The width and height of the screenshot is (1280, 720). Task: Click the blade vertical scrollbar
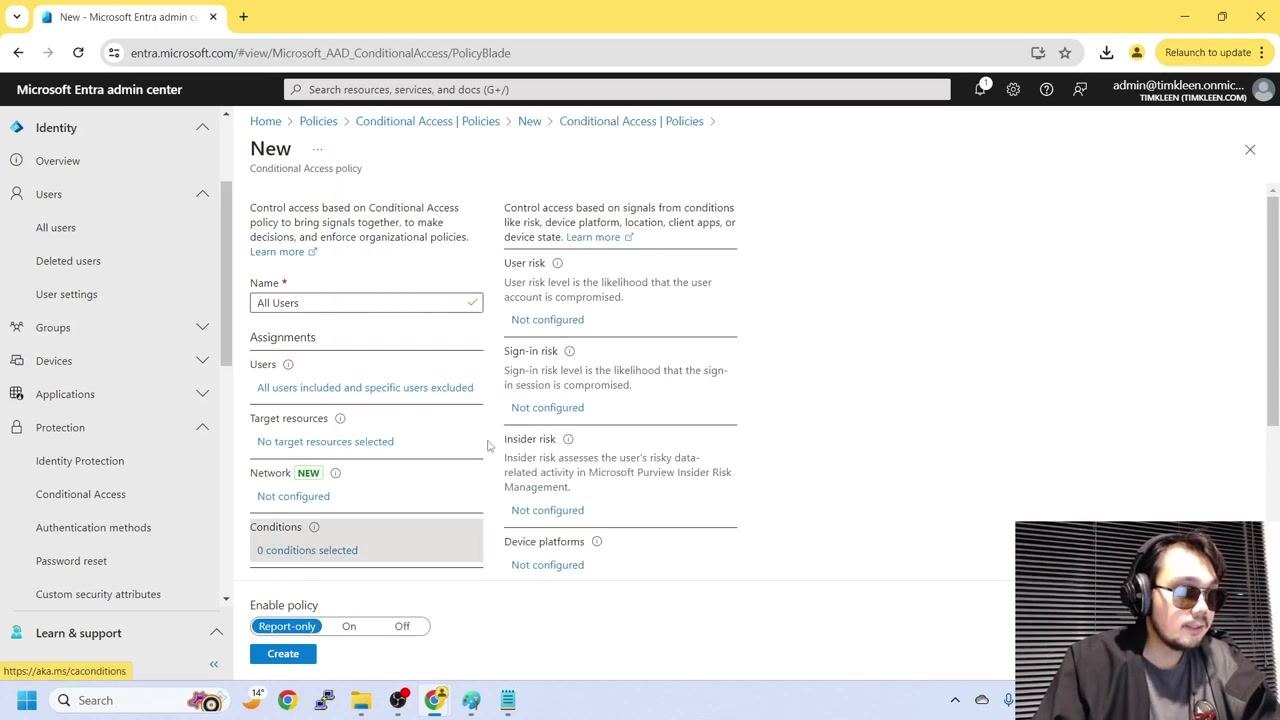click(x=1273, y=309)
